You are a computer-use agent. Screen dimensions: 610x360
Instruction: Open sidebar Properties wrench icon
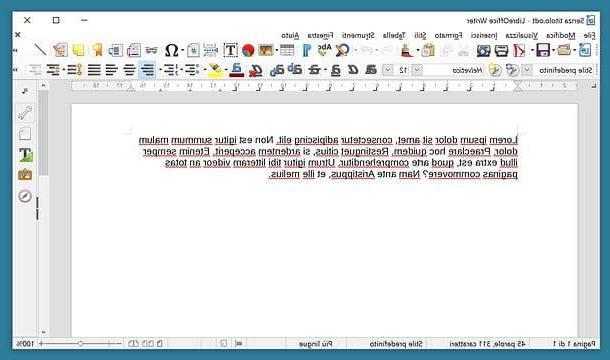tap(25, 113)
